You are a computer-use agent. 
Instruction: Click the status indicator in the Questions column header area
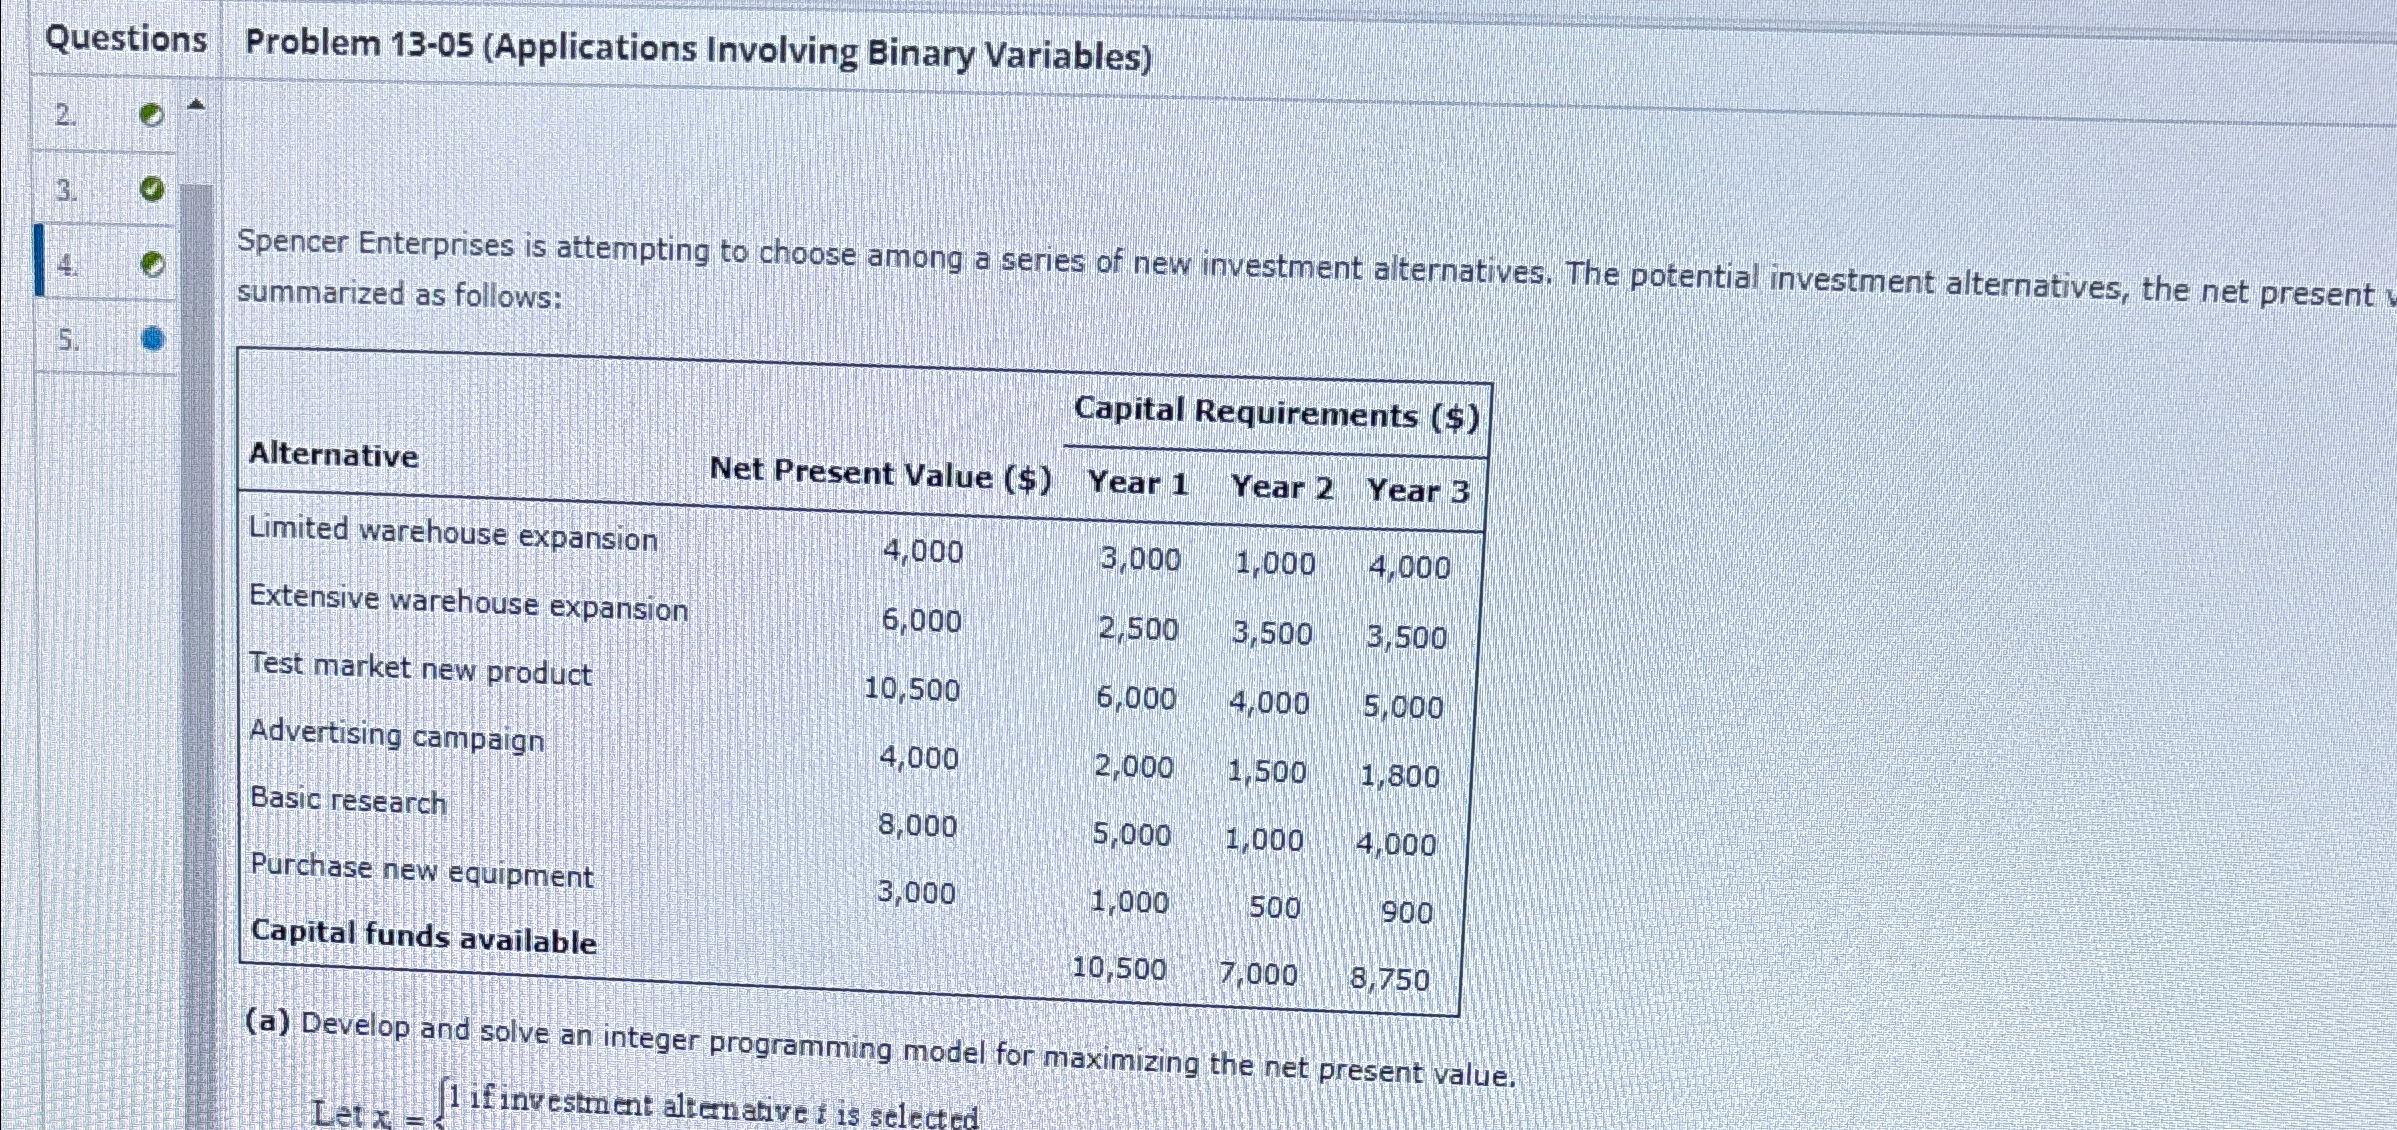pos(150,115)
